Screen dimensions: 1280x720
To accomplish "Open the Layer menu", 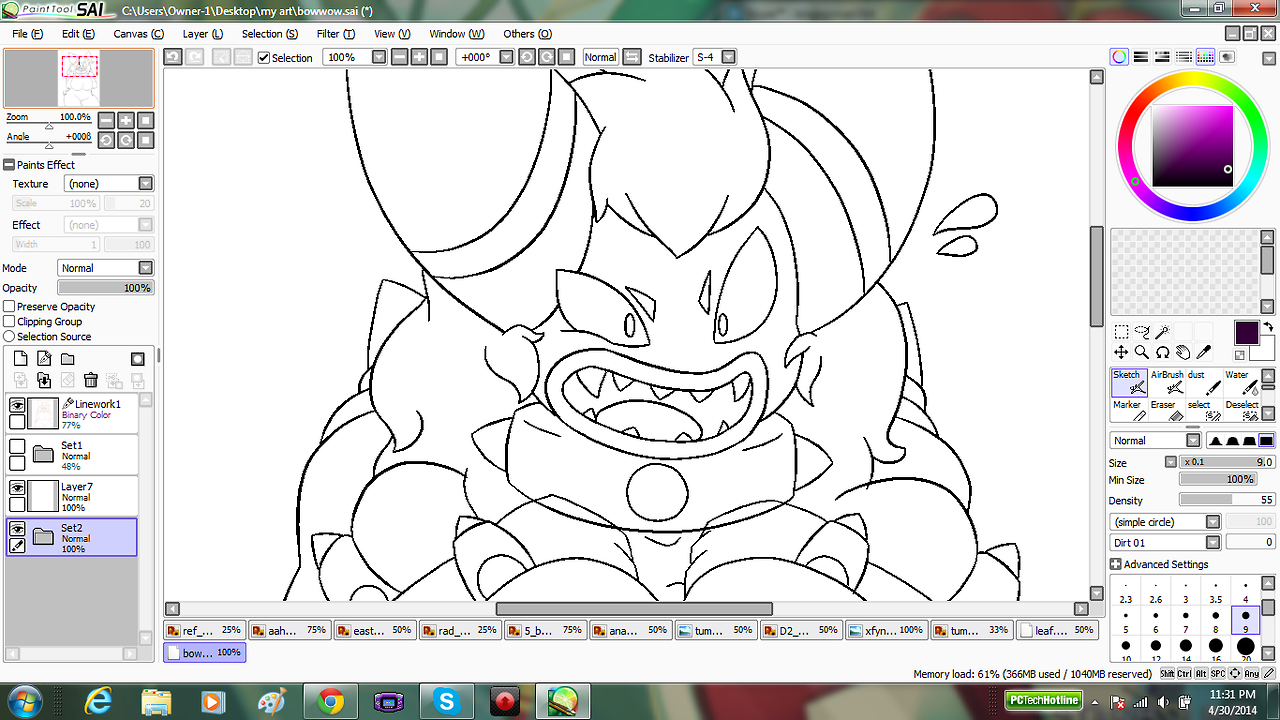I will [x=202, y=34].
